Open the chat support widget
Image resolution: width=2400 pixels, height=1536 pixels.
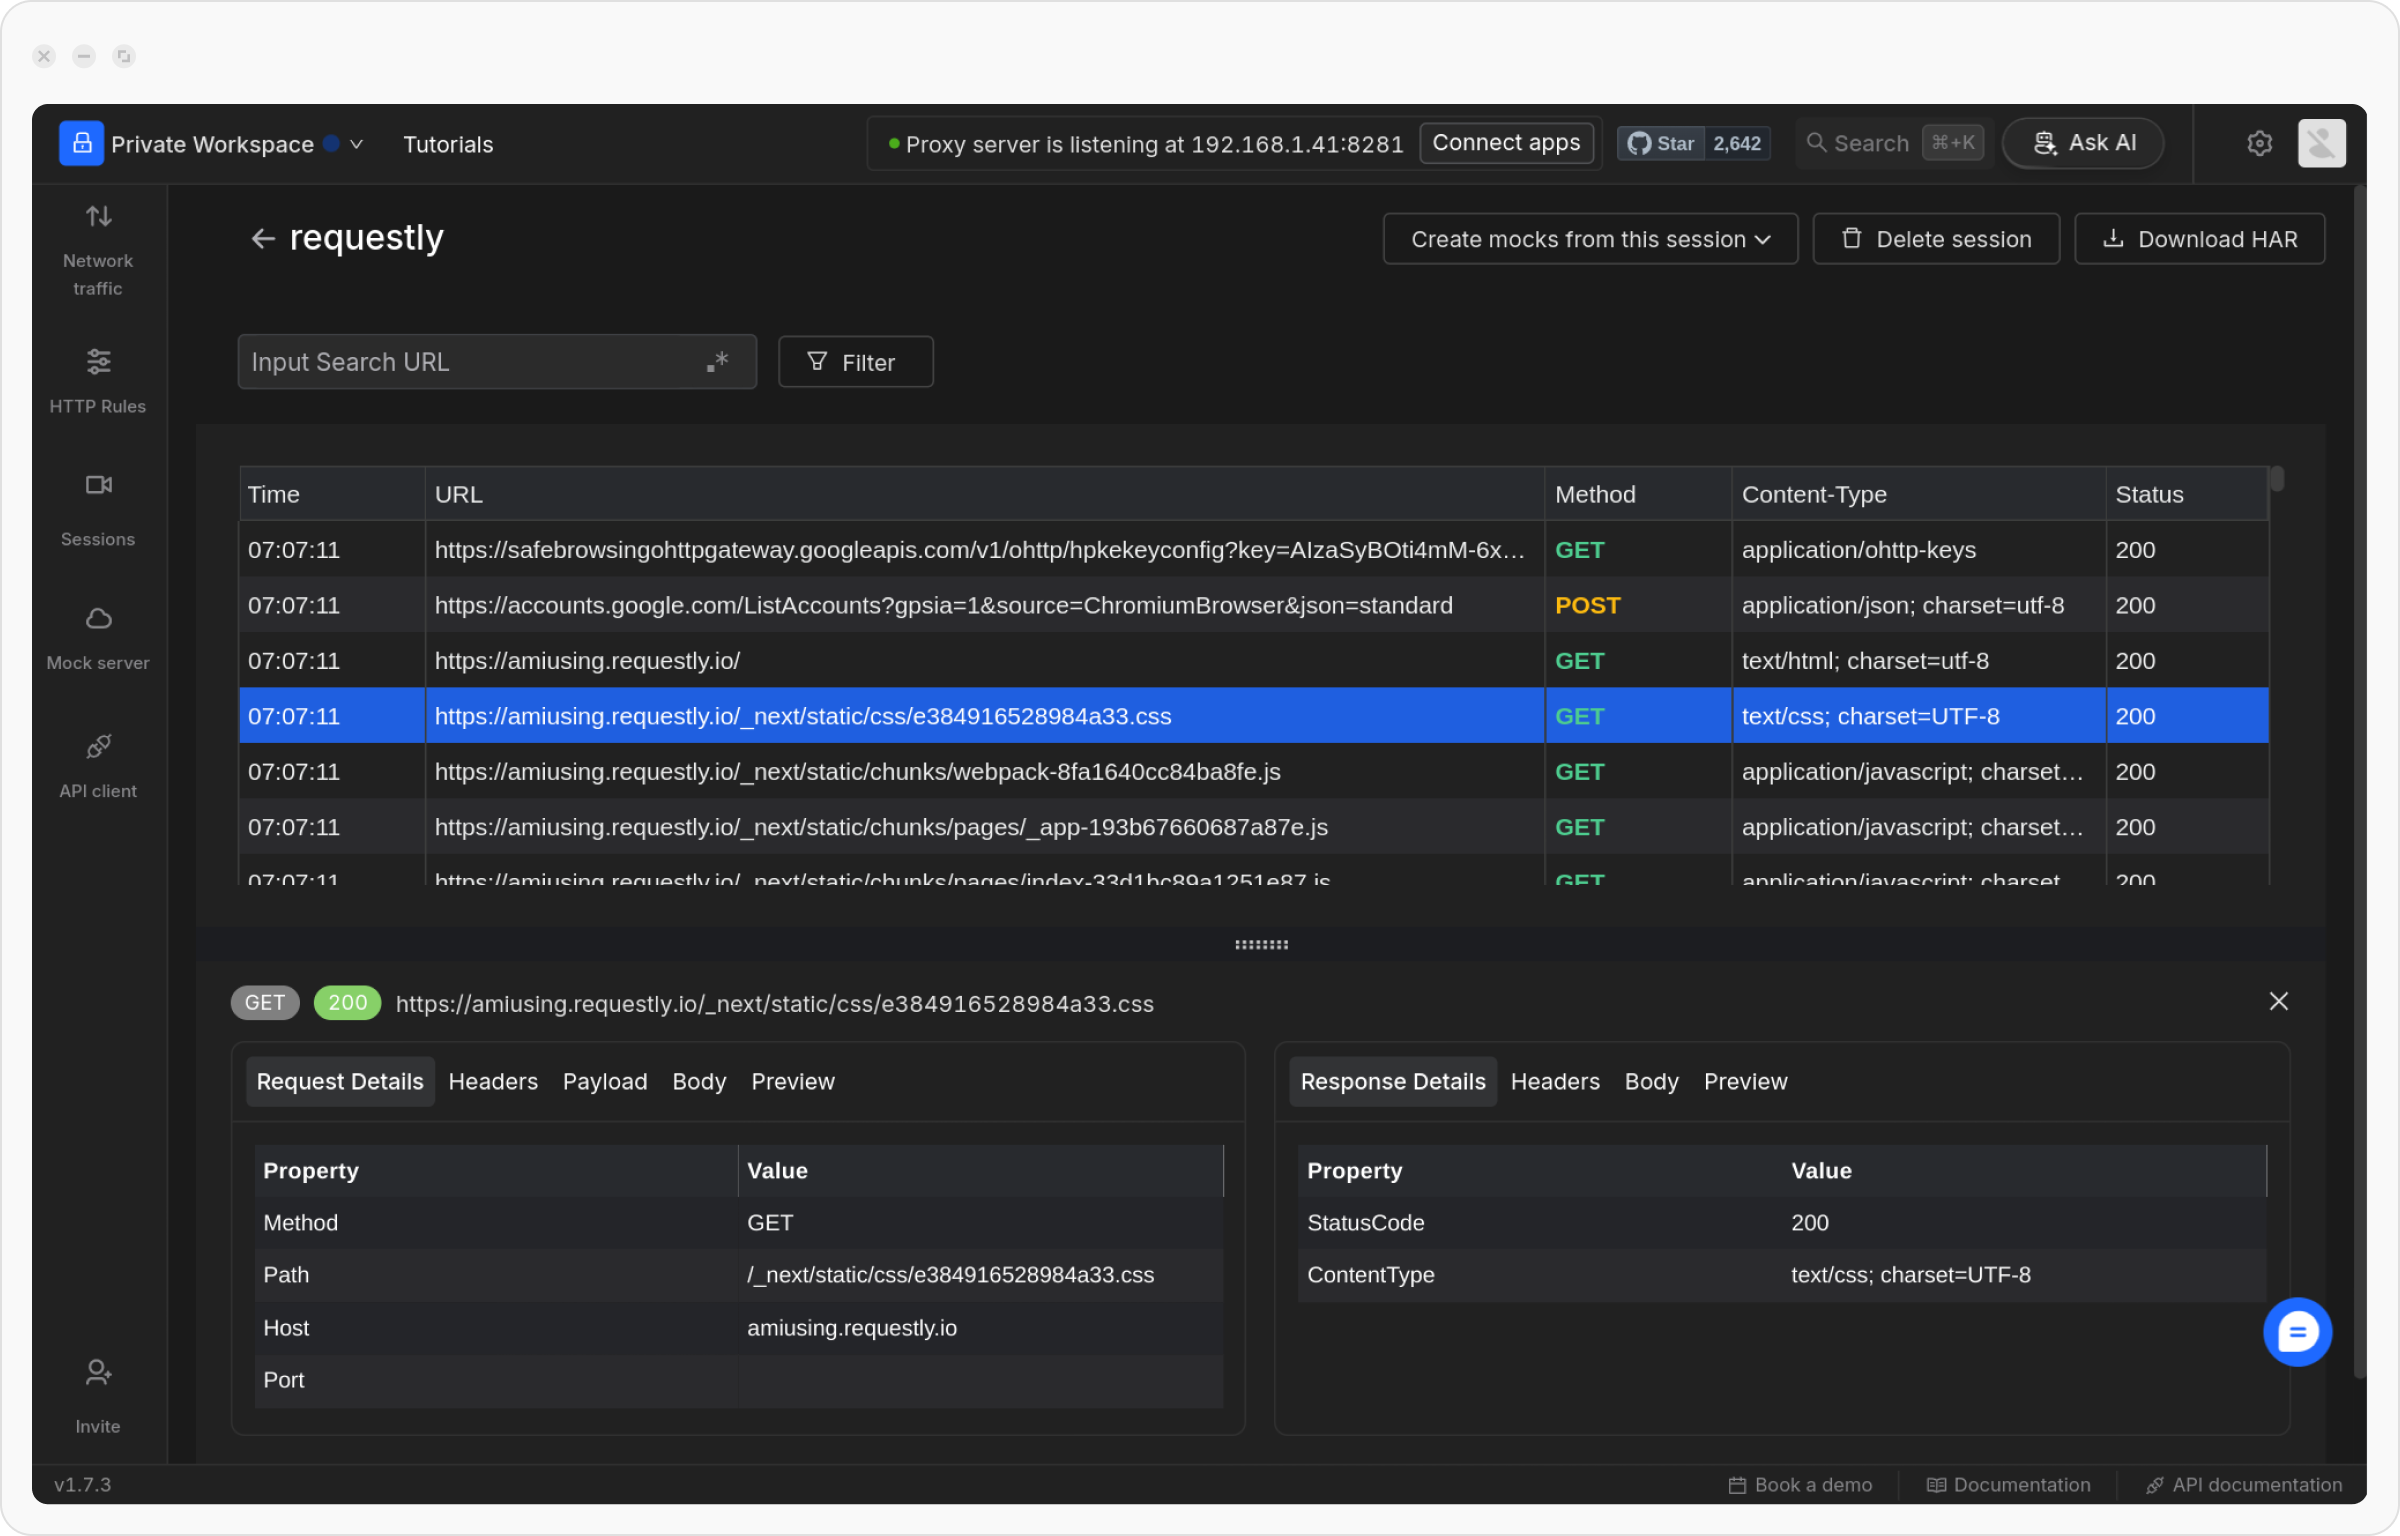2296,1331
